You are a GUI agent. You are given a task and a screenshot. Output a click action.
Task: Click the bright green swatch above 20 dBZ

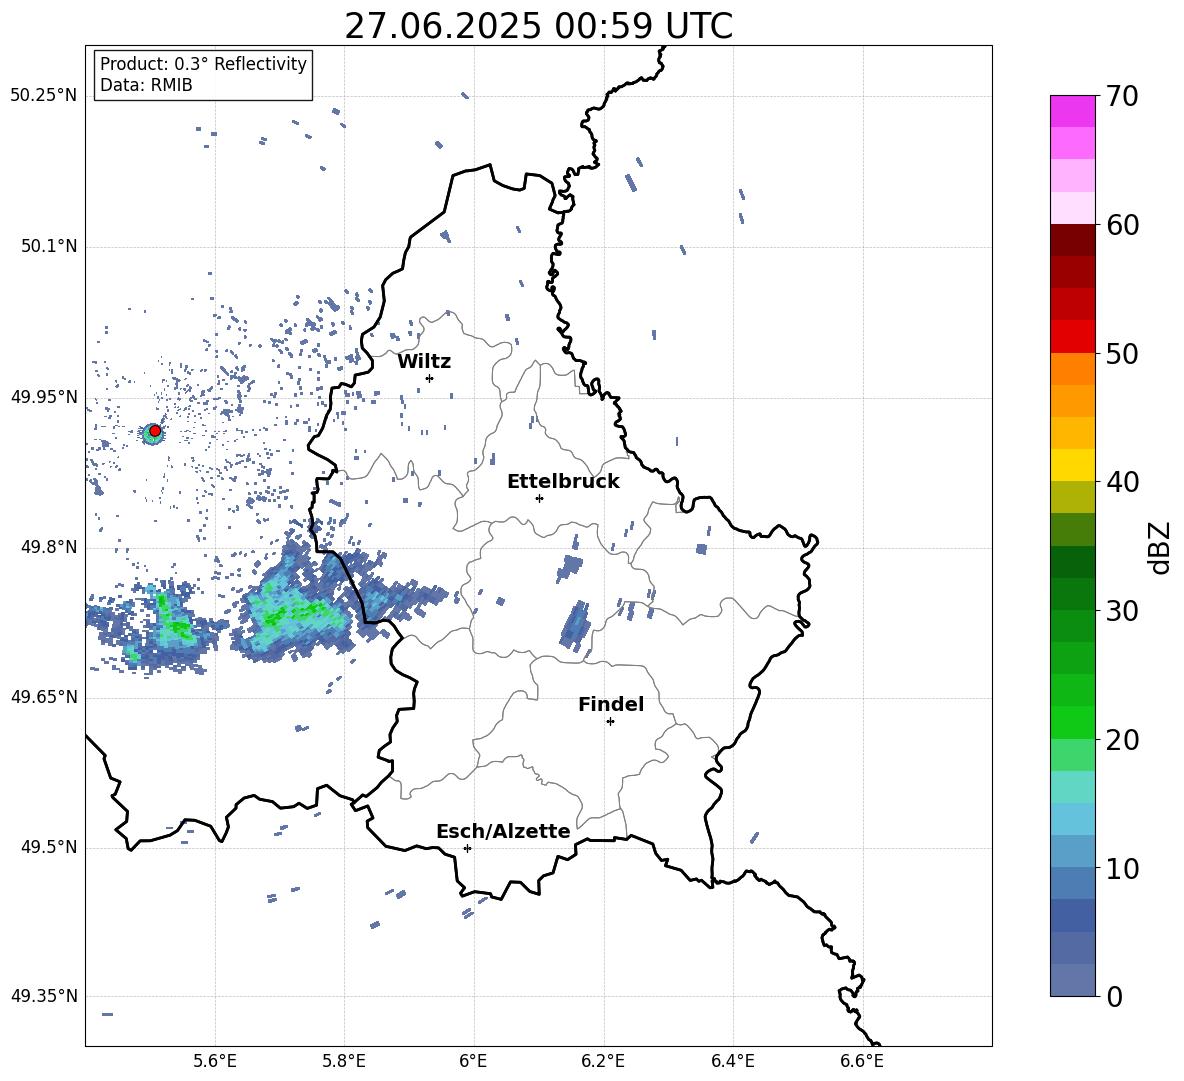[1073, 722]
